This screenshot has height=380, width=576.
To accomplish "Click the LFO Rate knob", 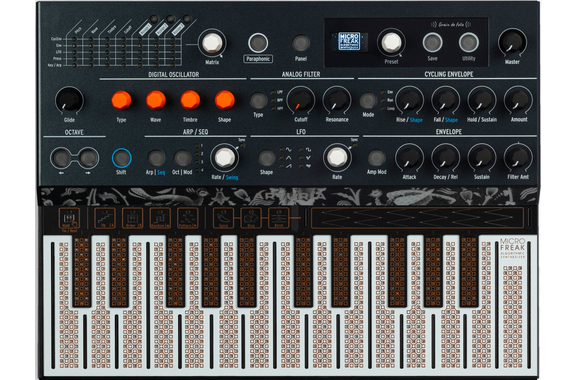I will click(x=337, y=158).
